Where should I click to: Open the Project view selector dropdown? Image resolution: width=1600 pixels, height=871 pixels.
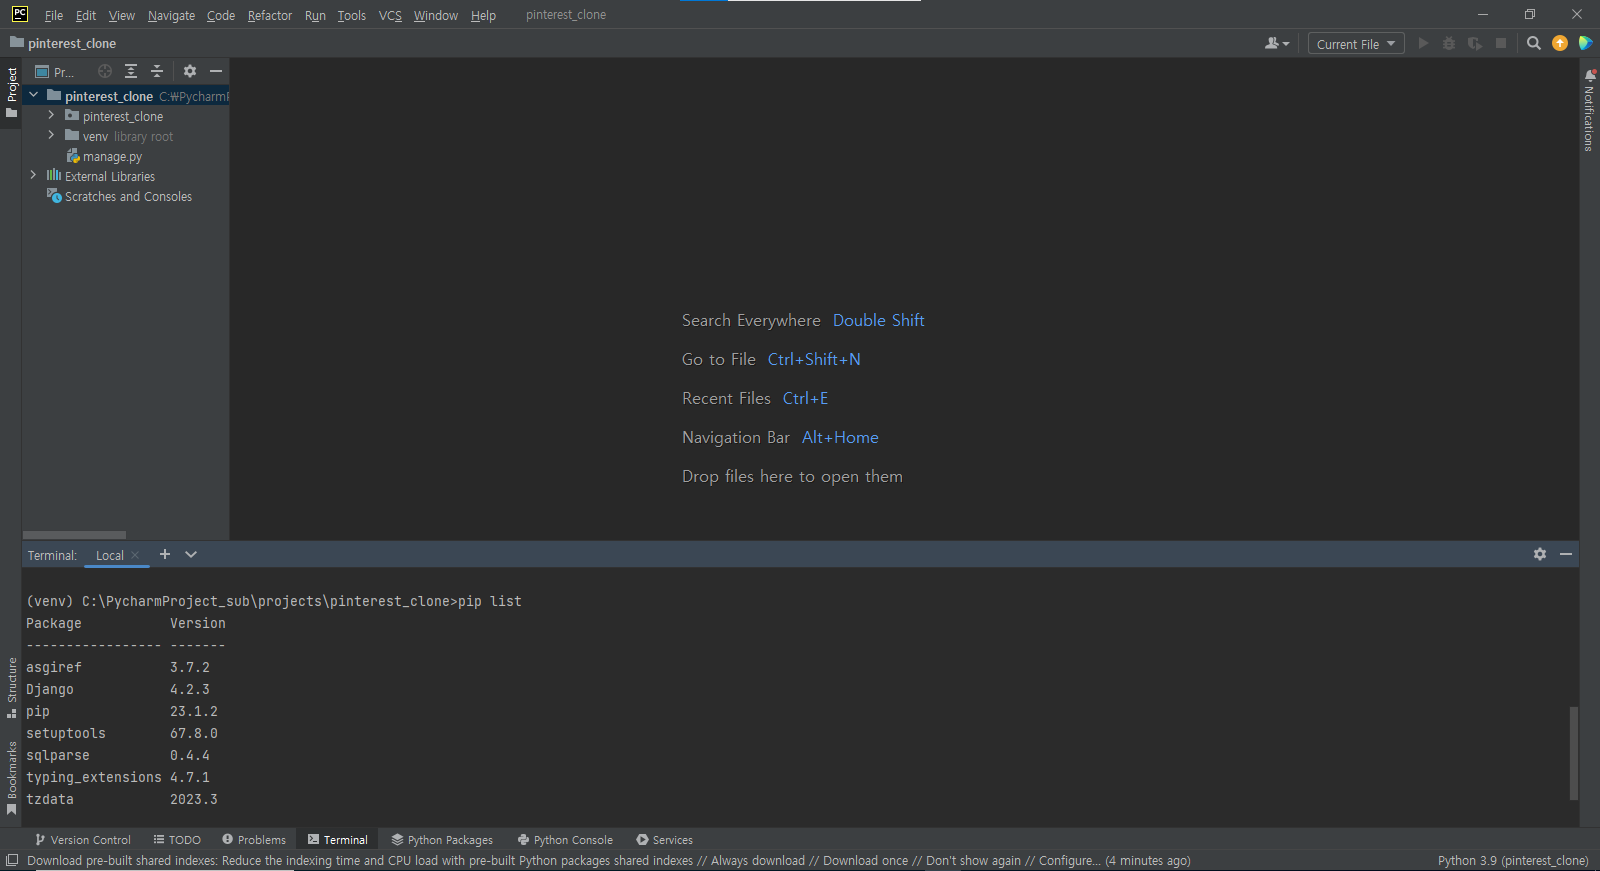55,71
